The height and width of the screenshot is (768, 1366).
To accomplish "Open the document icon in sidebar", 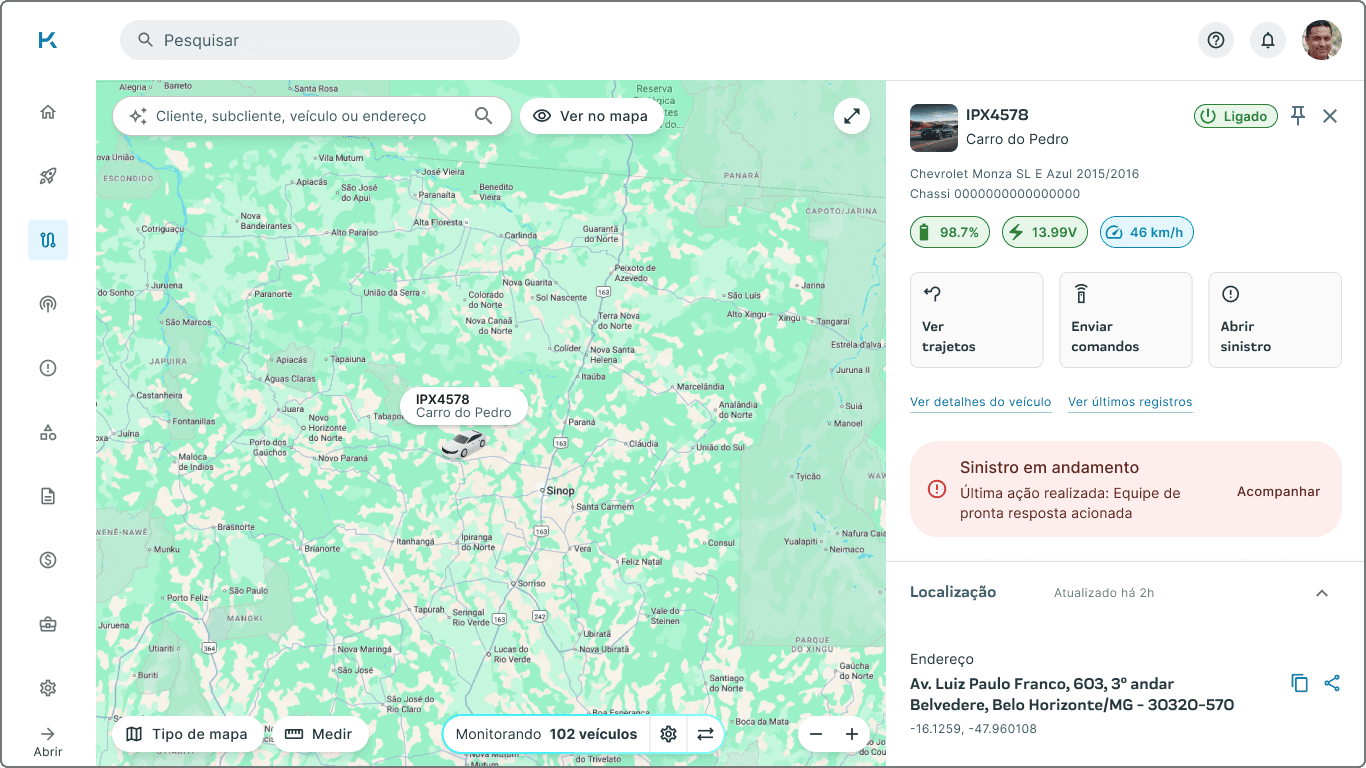I will coord(48,496).
